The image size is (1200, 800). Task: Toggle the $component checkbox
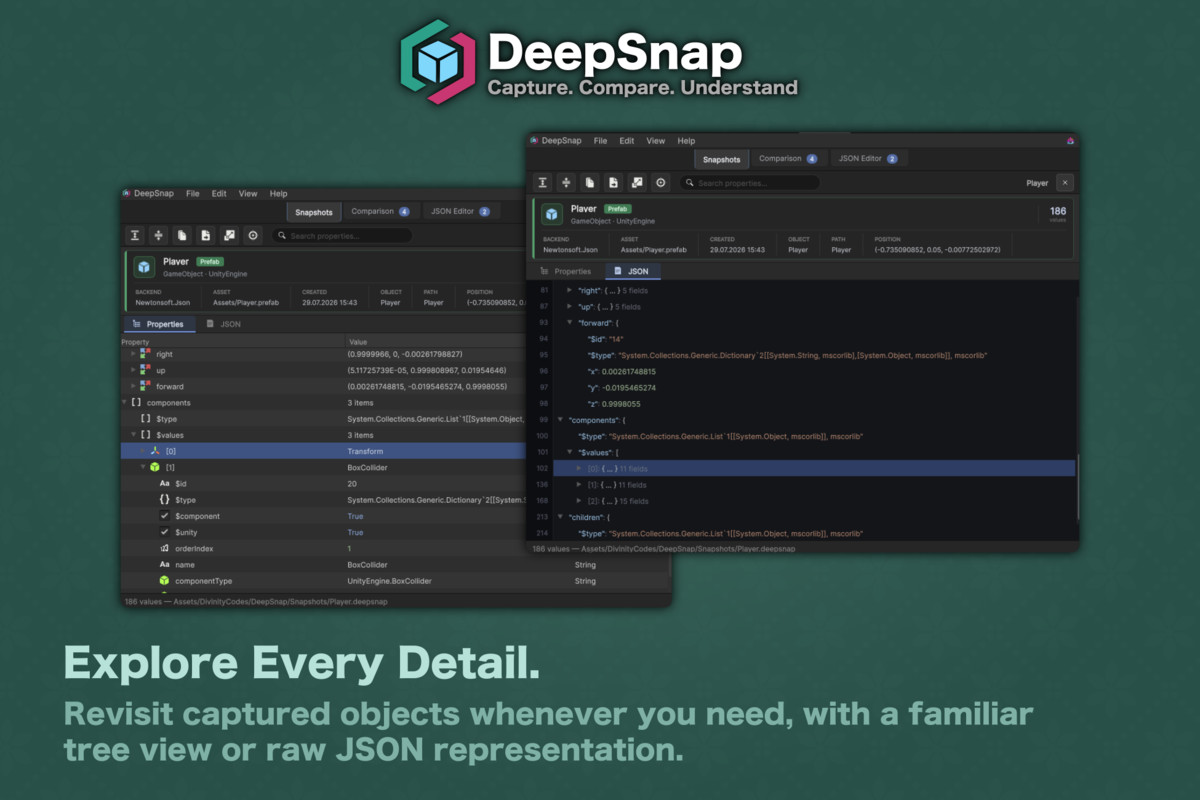pos(164,516)
